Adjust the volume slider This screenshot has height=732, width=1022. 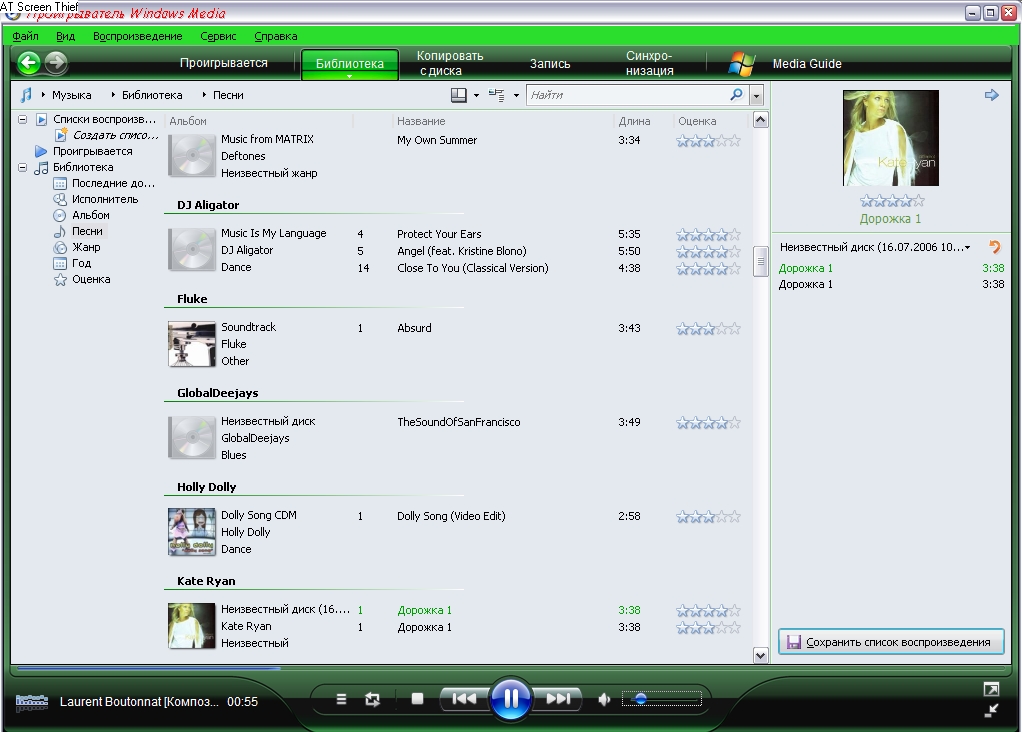click(662, 699)
